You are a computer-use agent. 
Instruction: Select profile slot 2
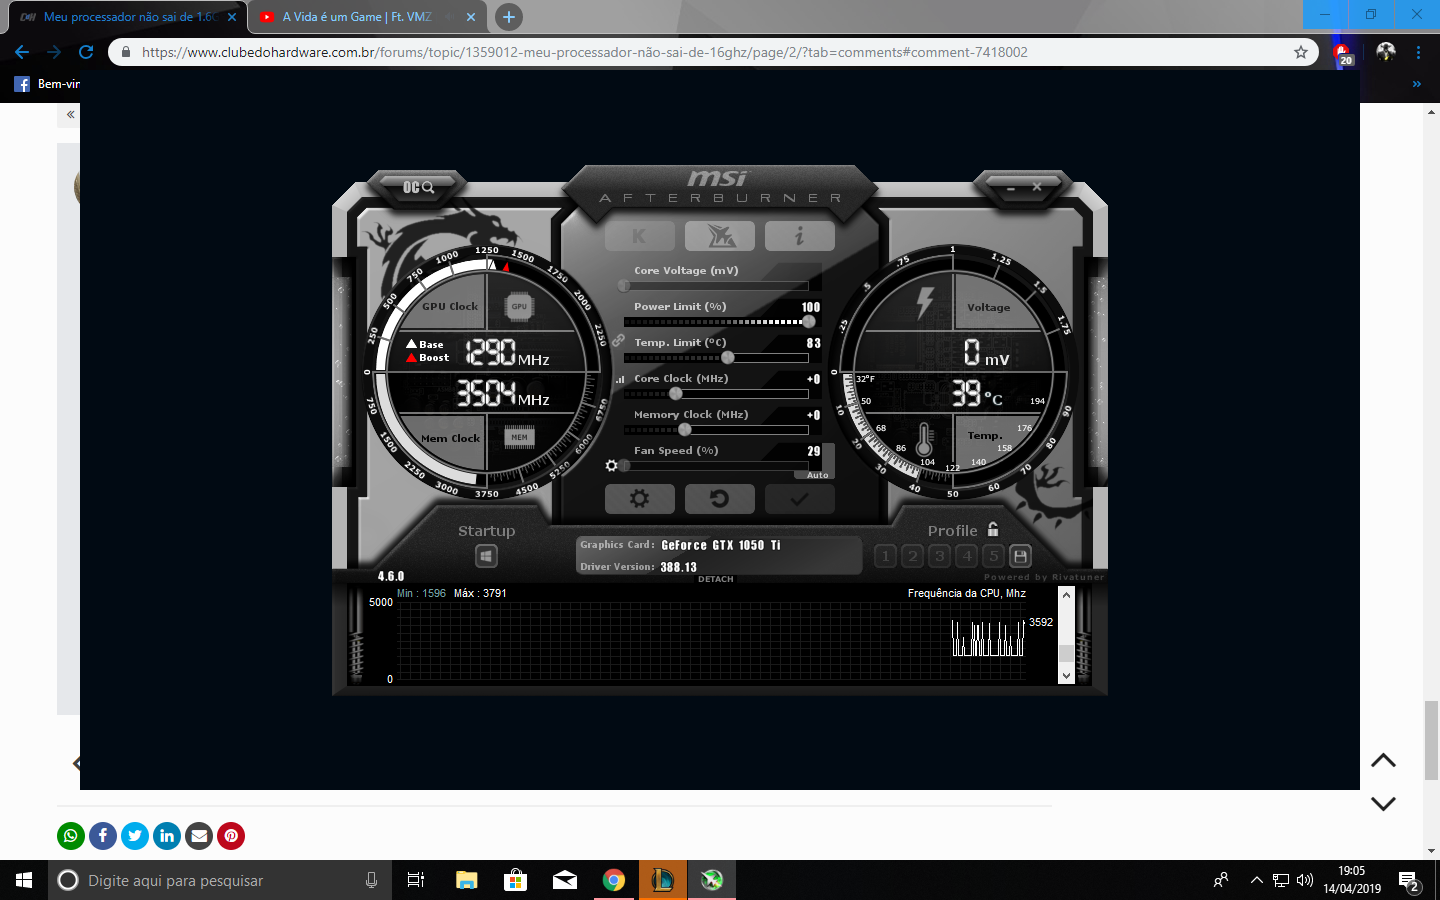tap(912, 556)
